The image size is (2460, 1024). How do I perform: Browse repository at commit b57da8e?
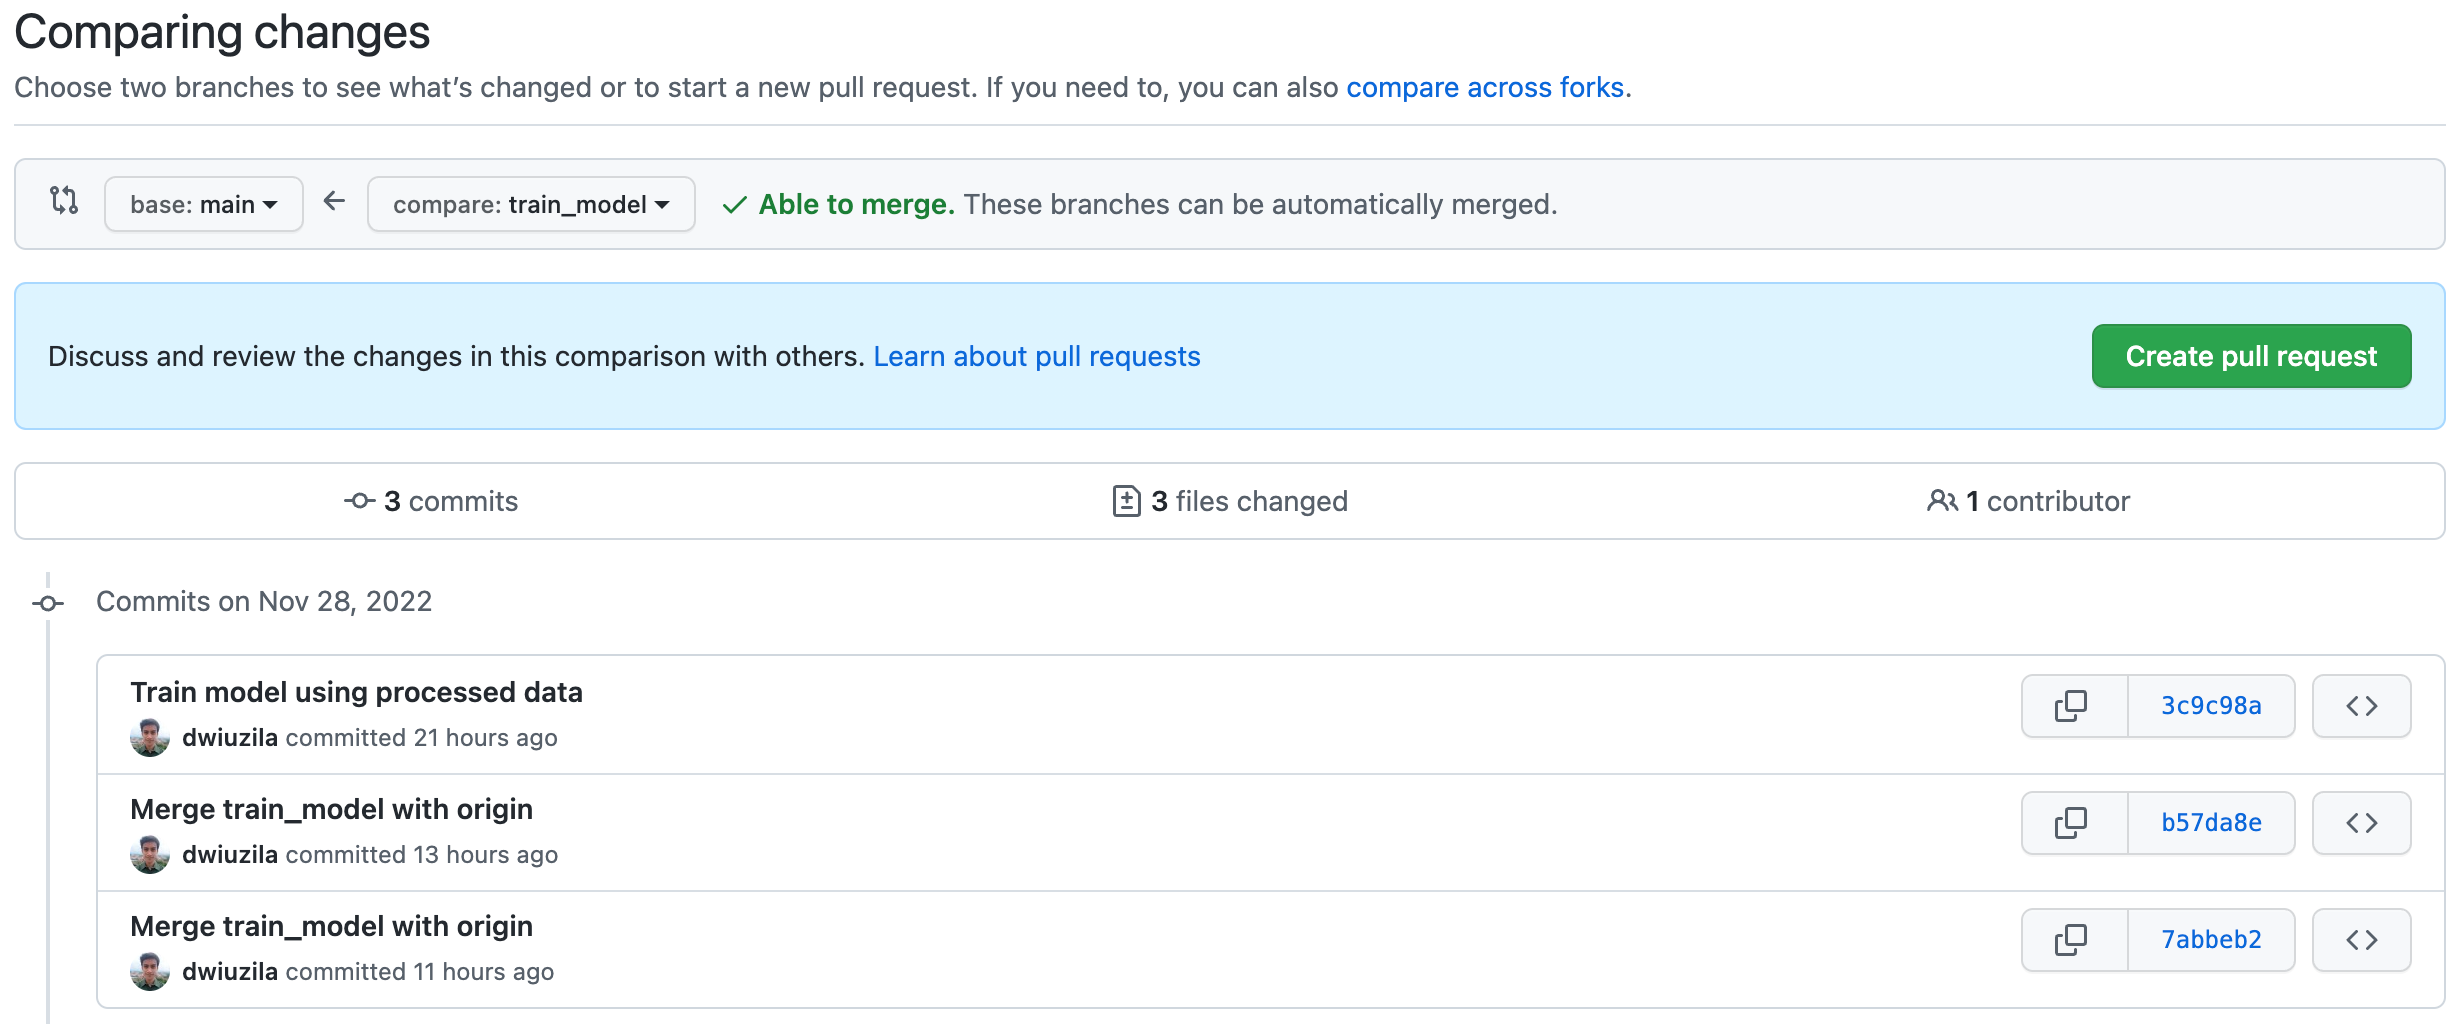(x=2361, y=823)
